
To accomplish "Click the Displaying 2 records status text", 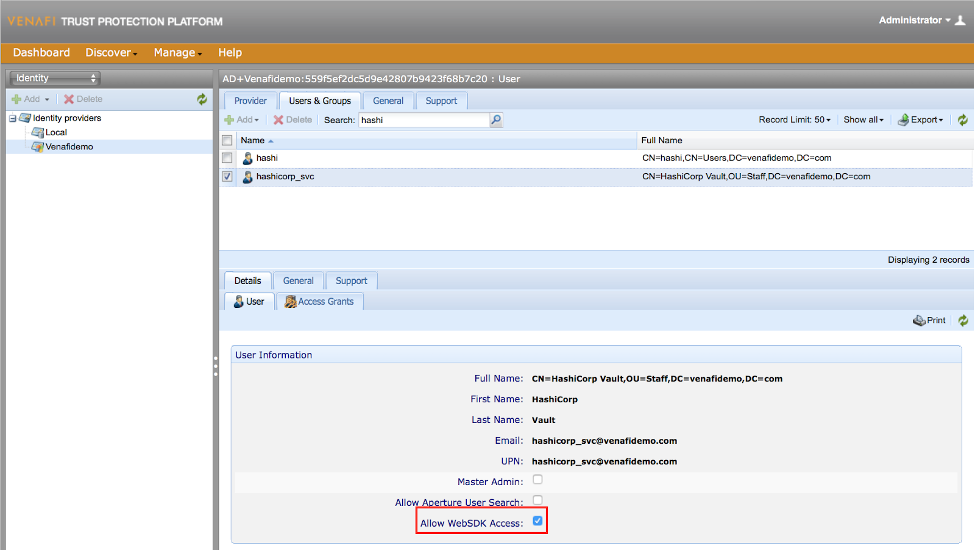I will click(928, 260).
